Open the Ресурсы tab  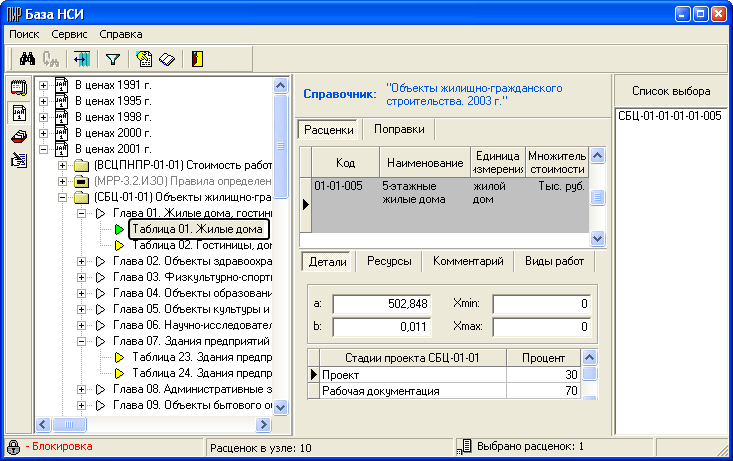pos(388,261)
